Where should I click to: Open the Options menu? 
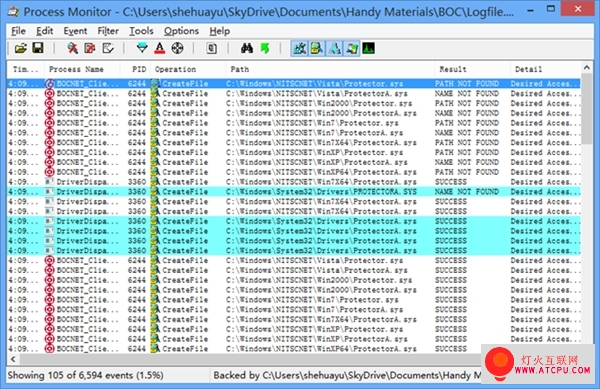tap(181, 31)
